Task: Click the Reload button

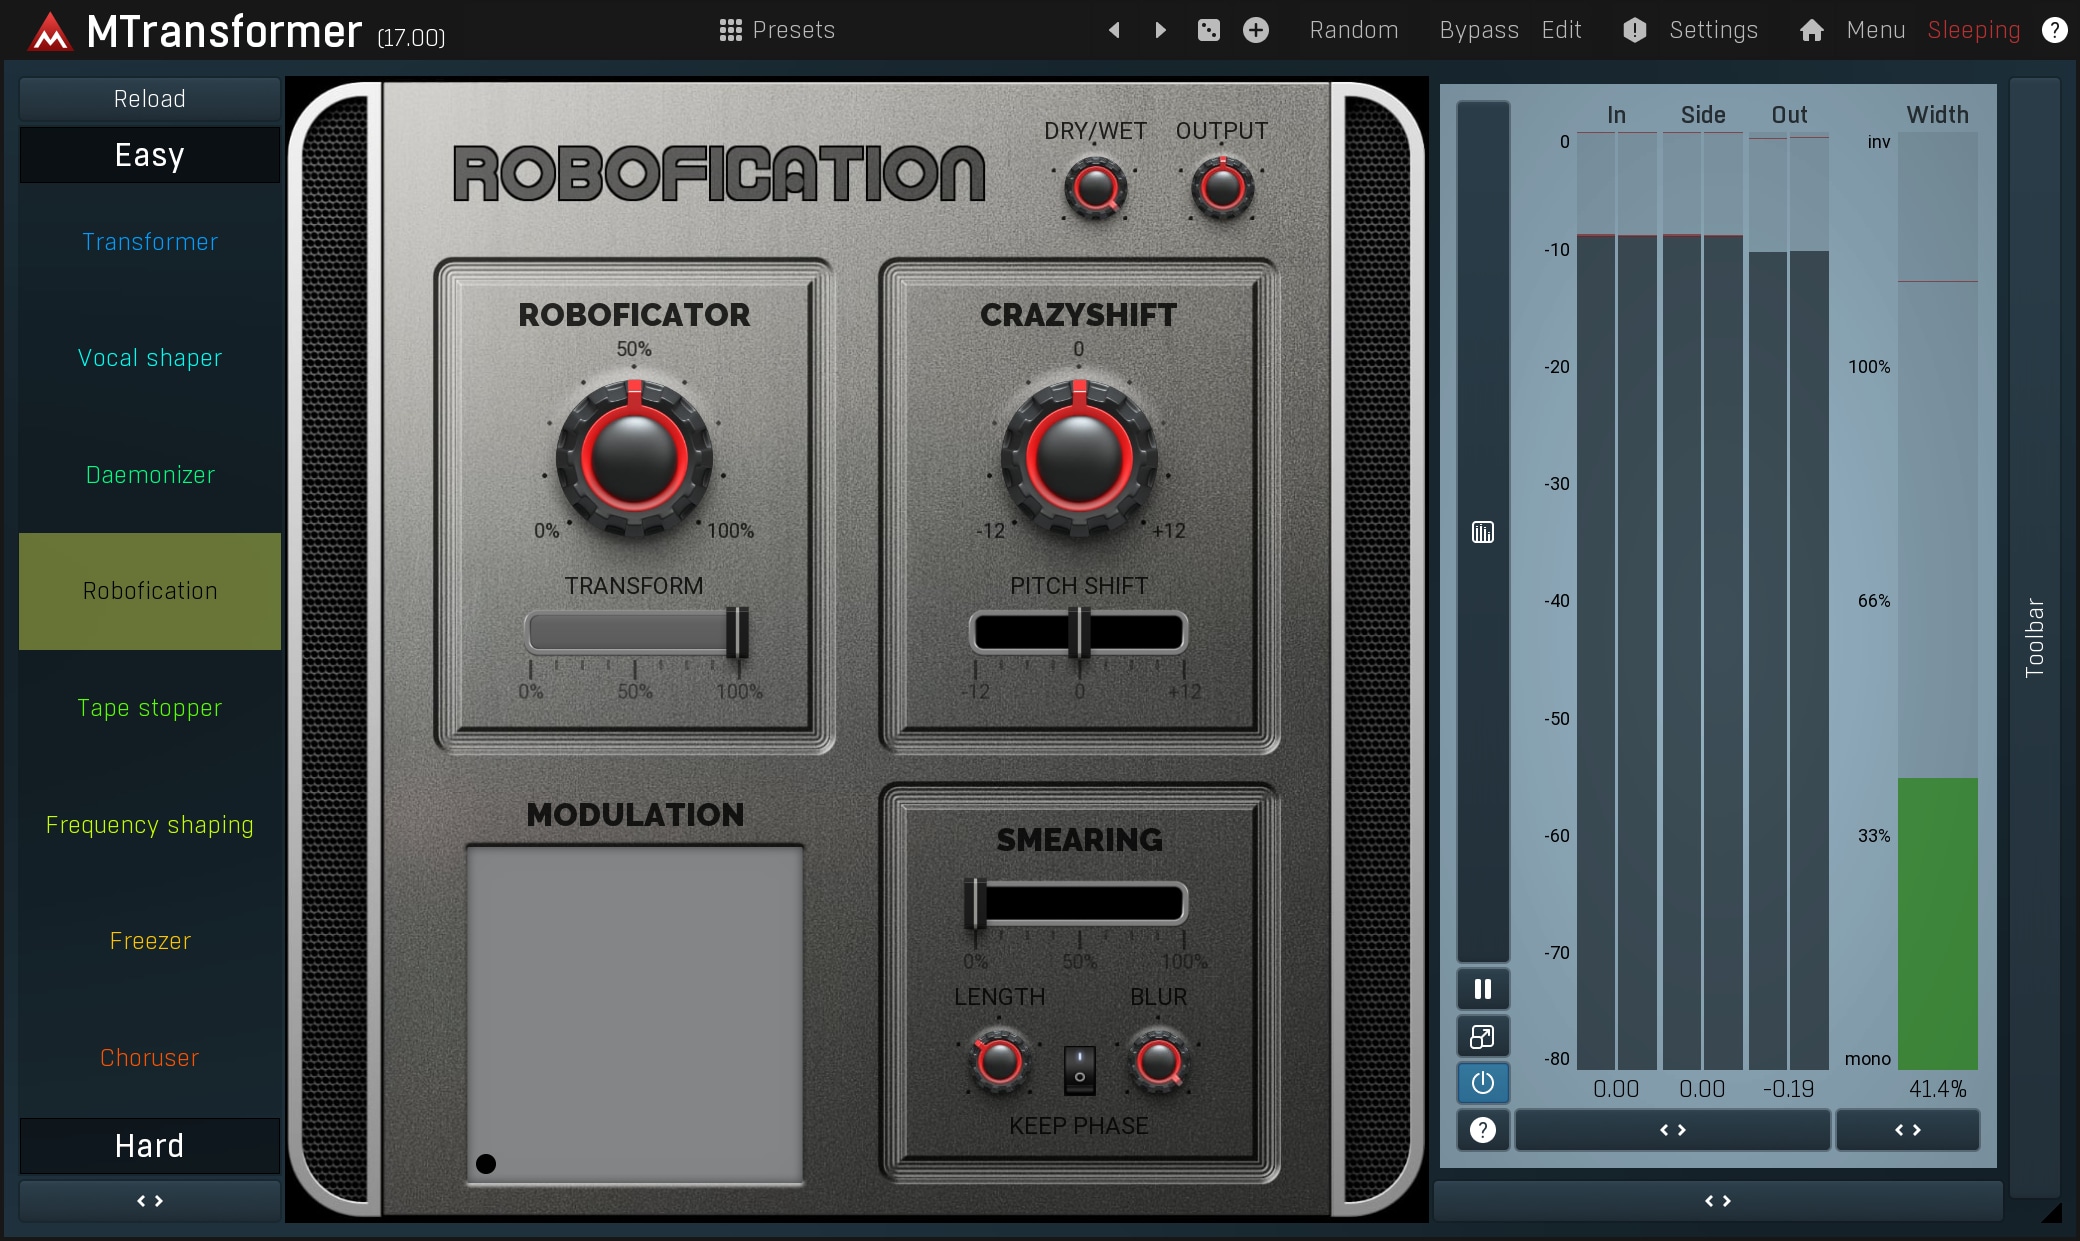Action: (150, 99)
